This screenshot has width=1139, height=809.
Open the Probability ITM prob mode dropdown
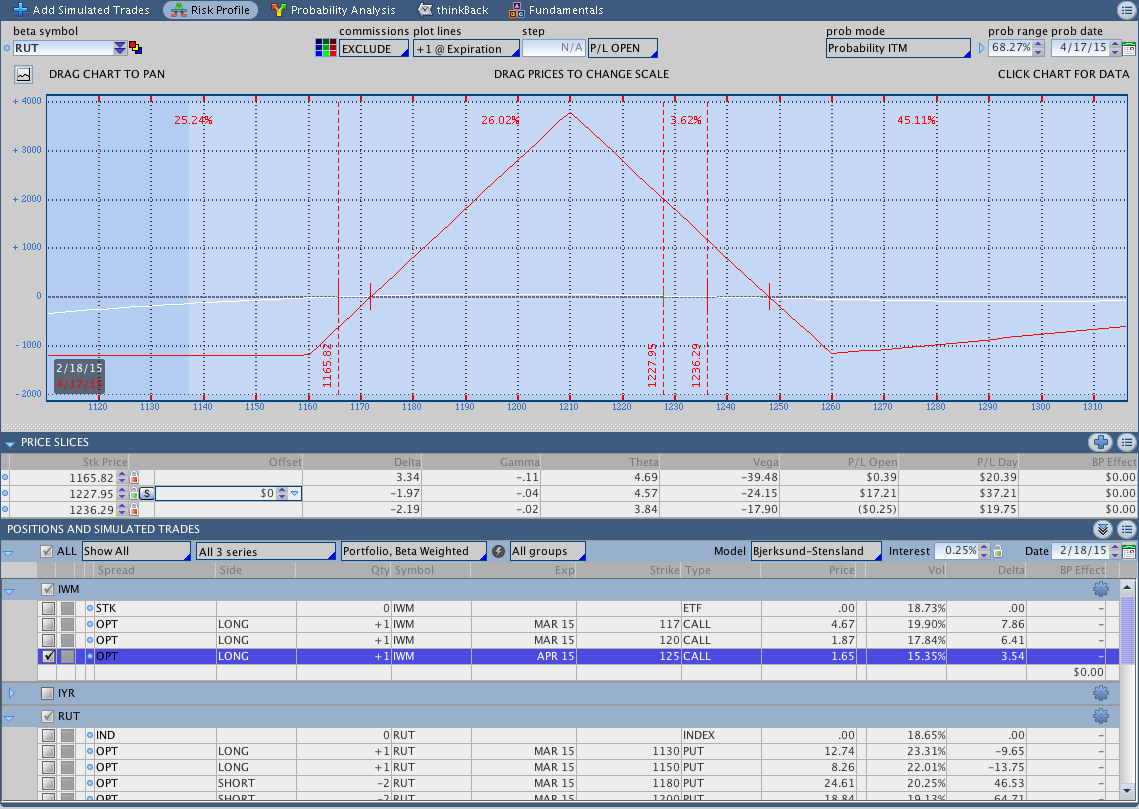point(898,48)
